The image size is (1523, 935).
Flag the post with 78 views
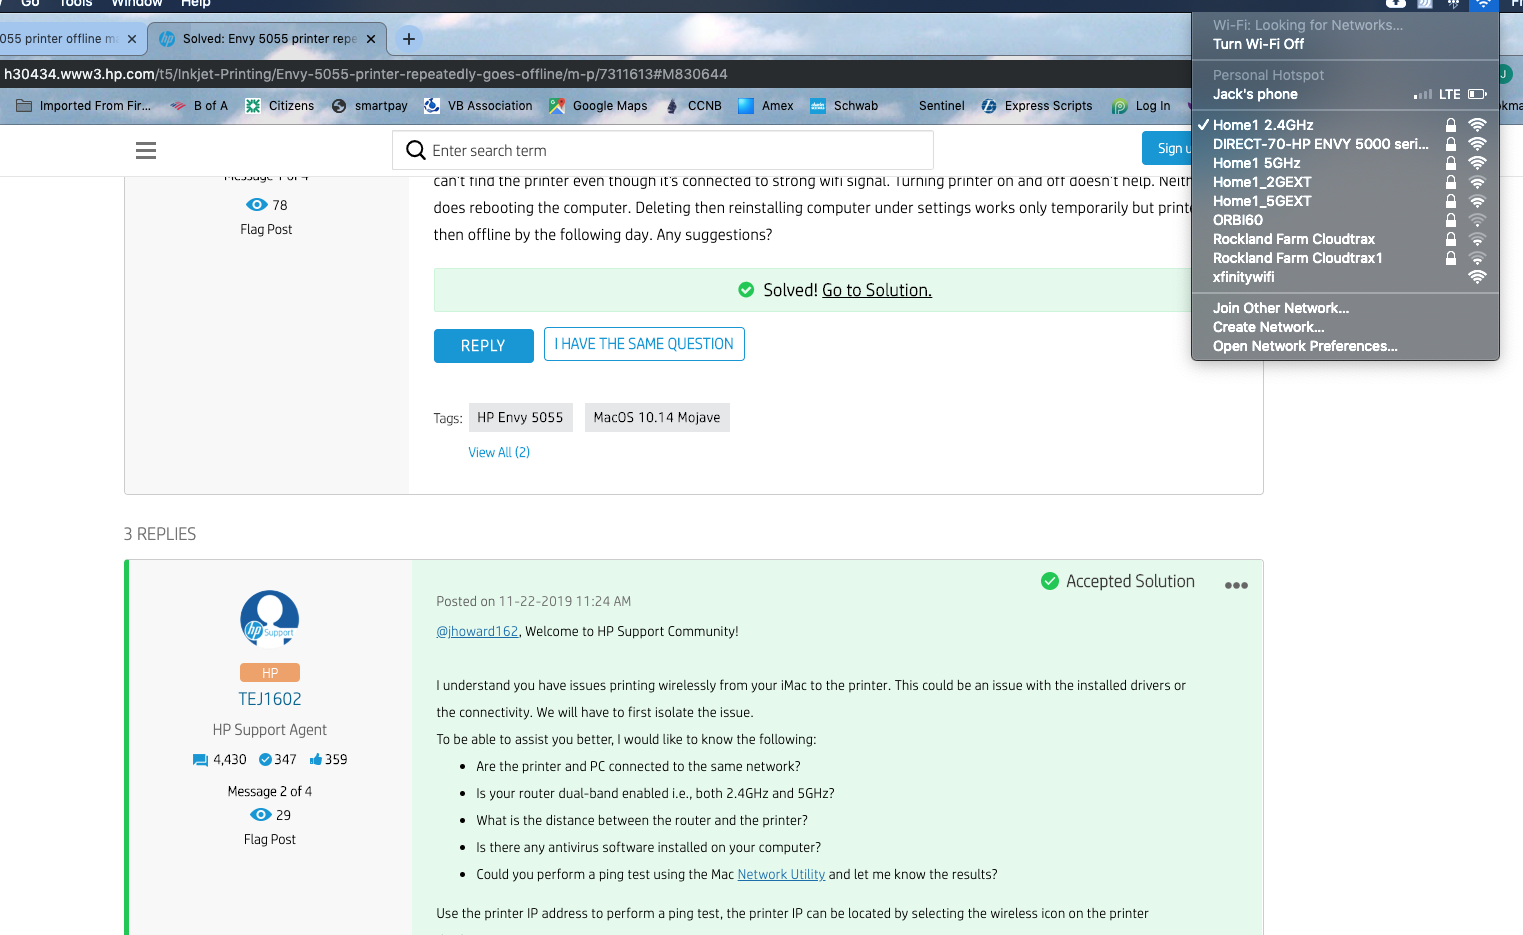(x=266, y=230)
